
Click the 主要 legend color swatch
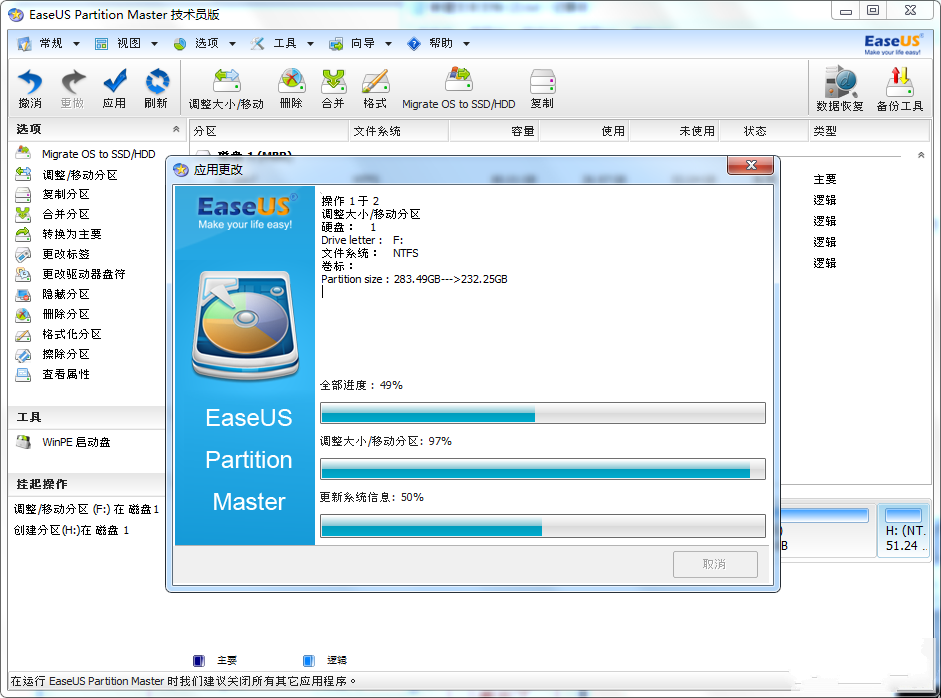(199, 660)
